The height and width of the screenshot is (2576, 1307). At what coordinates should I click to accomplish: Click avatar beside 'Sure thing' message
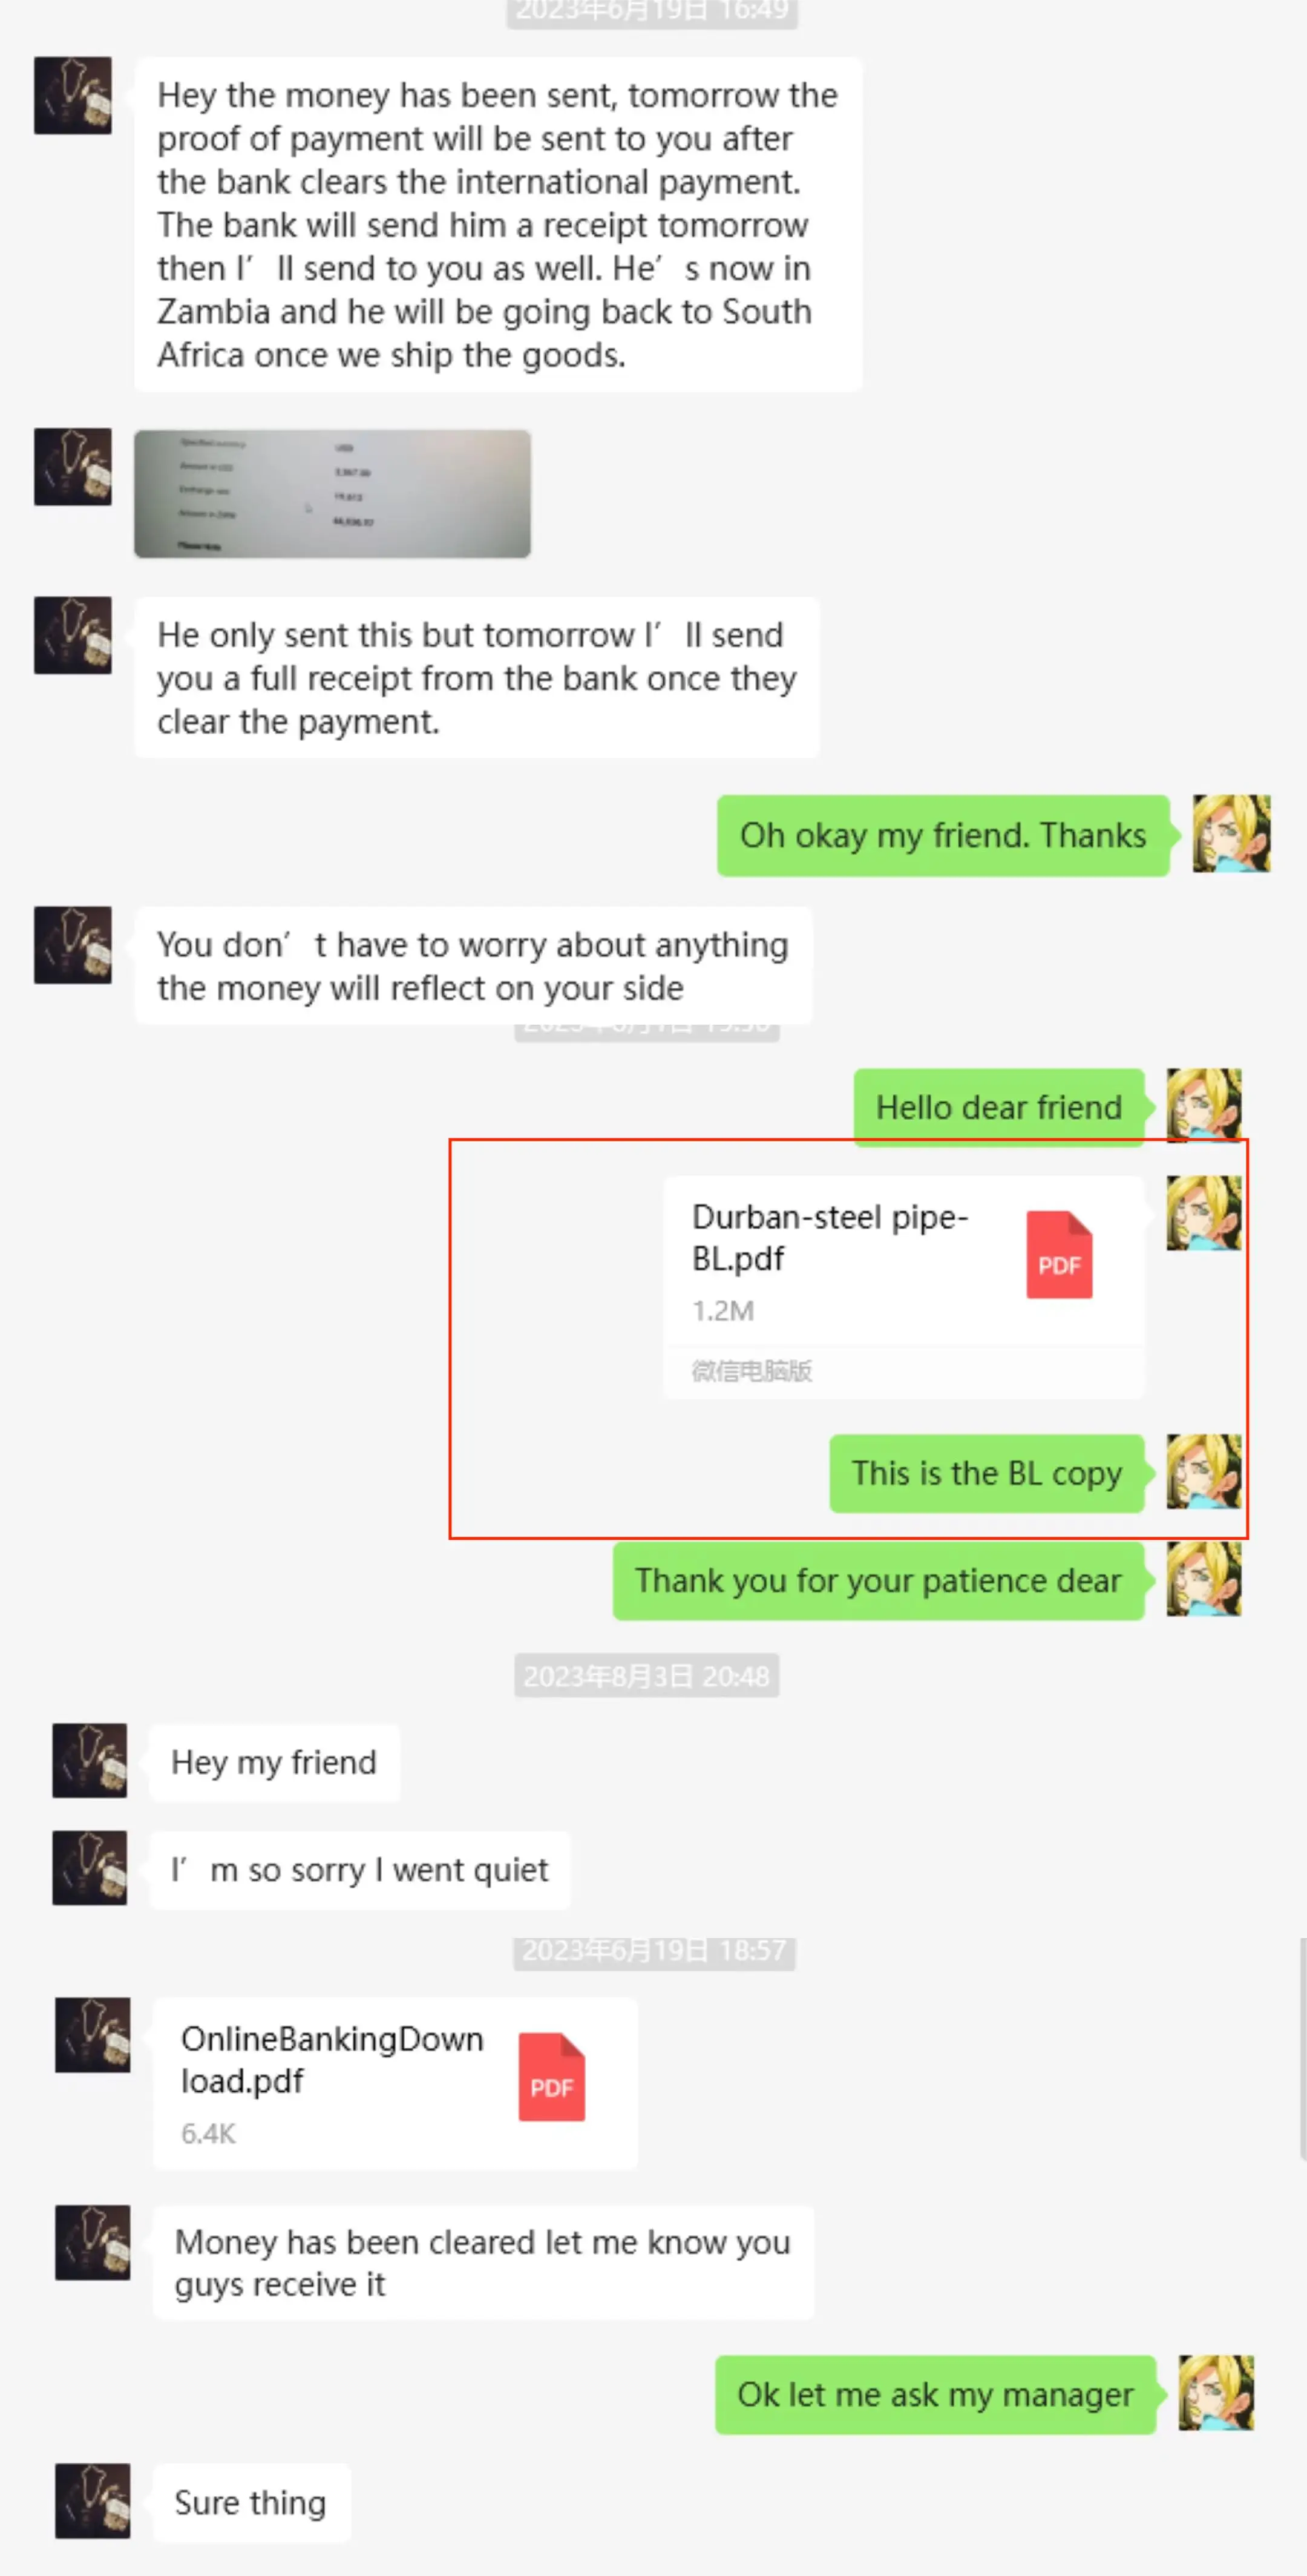[92, 2501]
